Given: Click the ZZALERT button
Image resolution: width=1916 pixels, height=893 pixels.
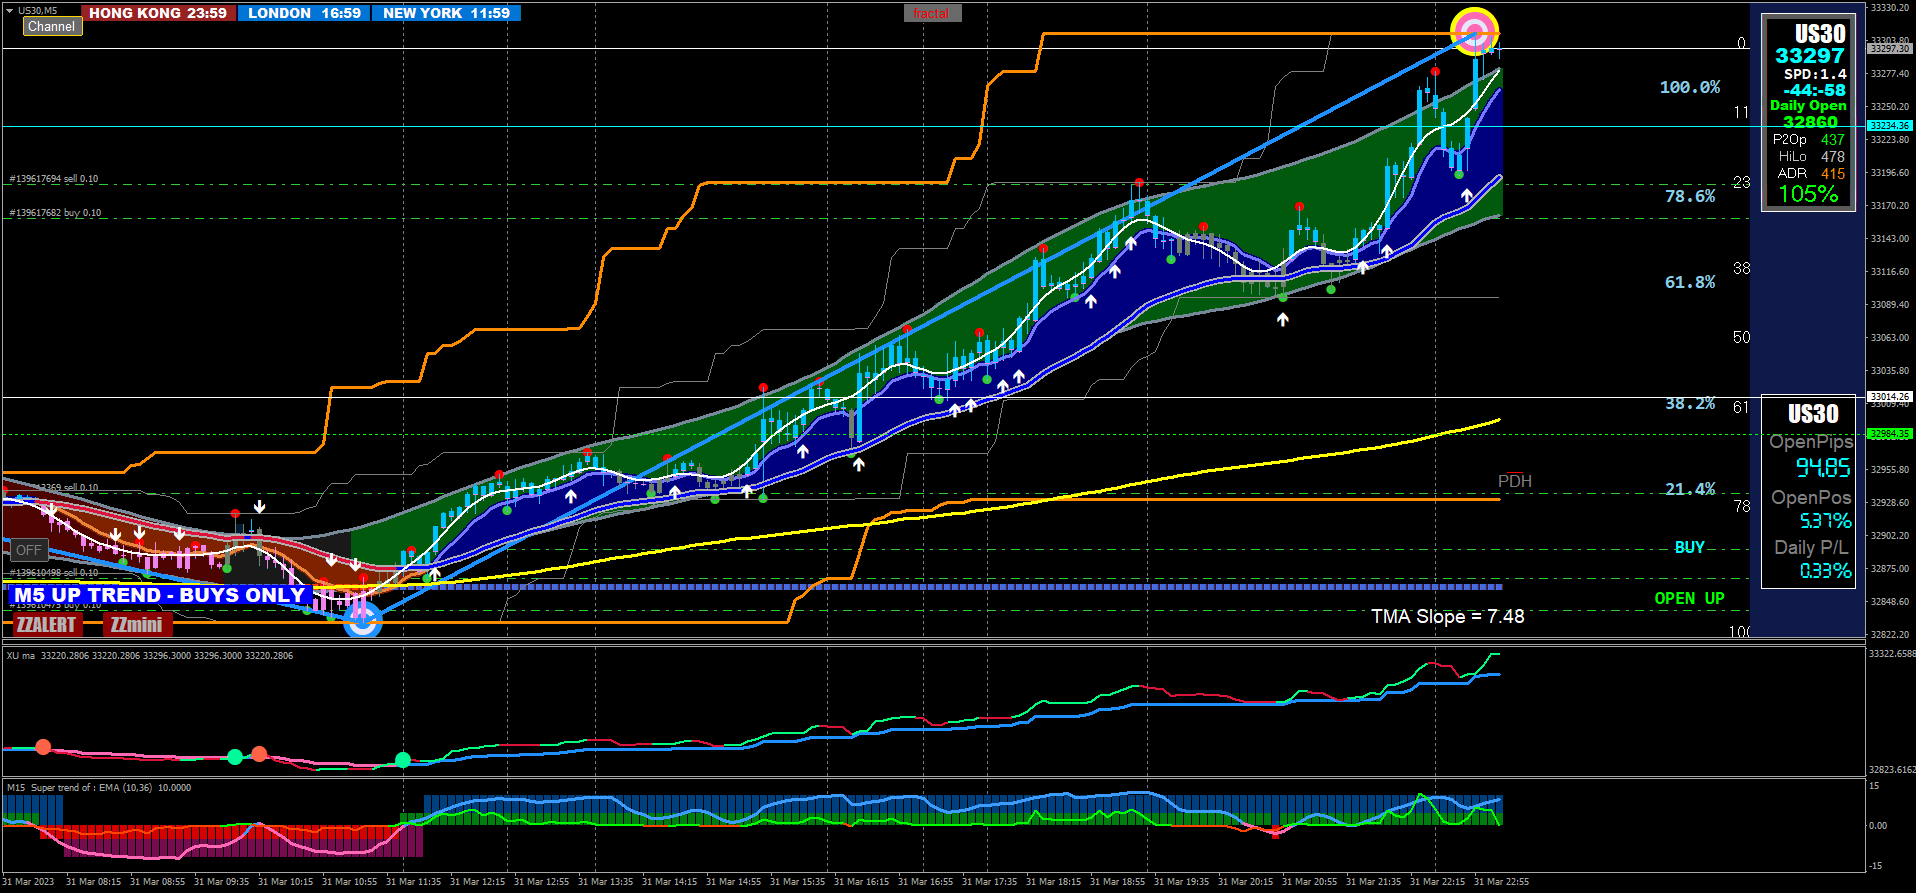Looking at the screenshot, I should pos(46,625).
